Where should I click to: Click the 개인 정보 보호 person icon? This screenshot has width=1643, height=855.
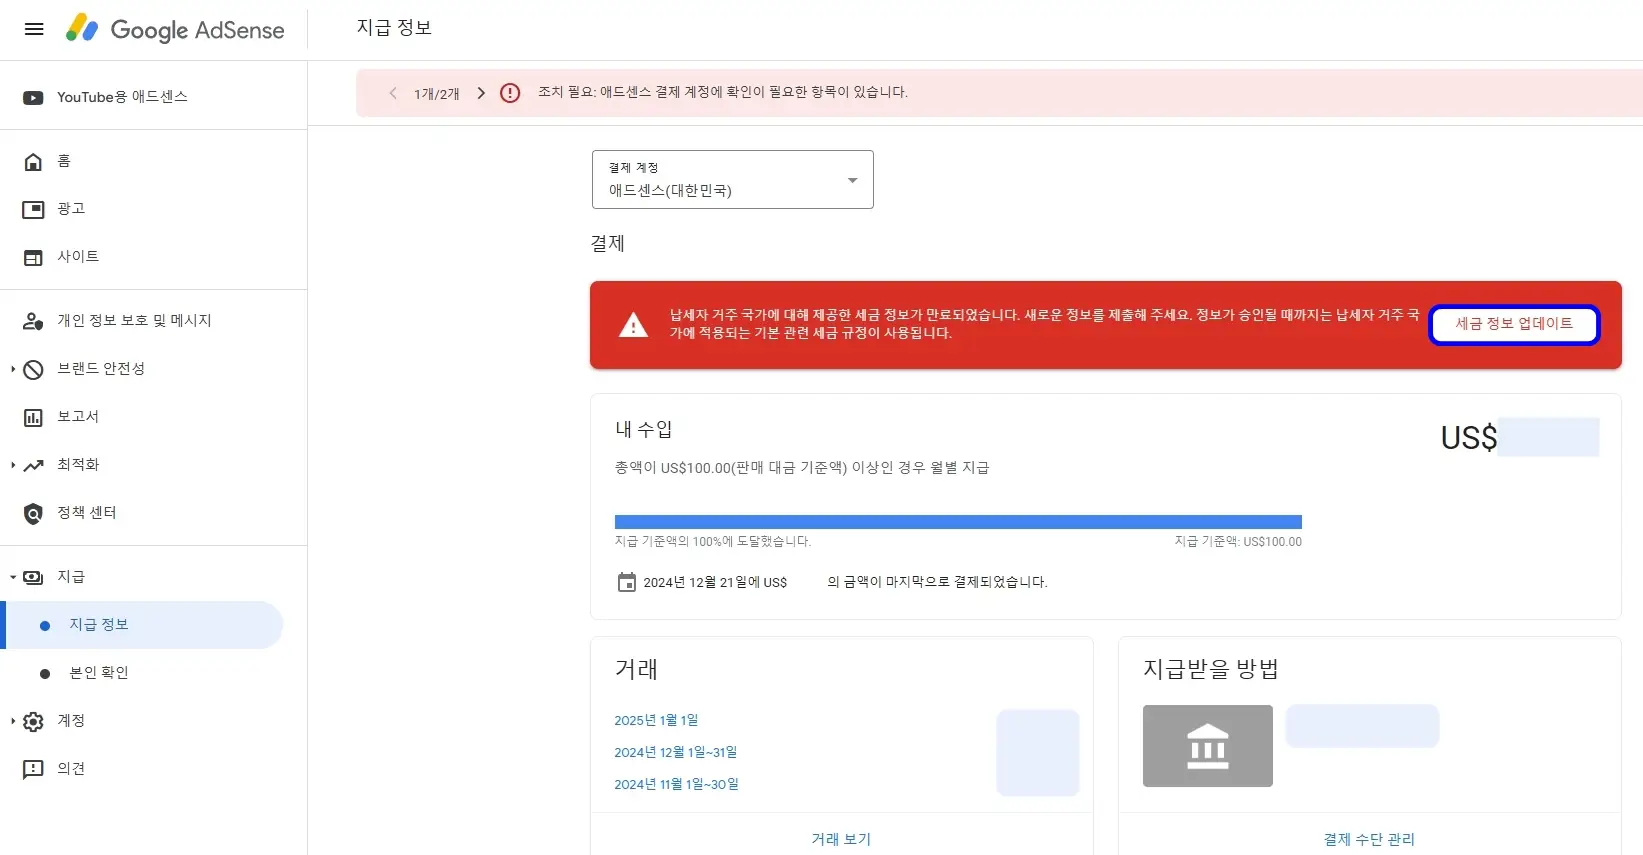(33, 321)
